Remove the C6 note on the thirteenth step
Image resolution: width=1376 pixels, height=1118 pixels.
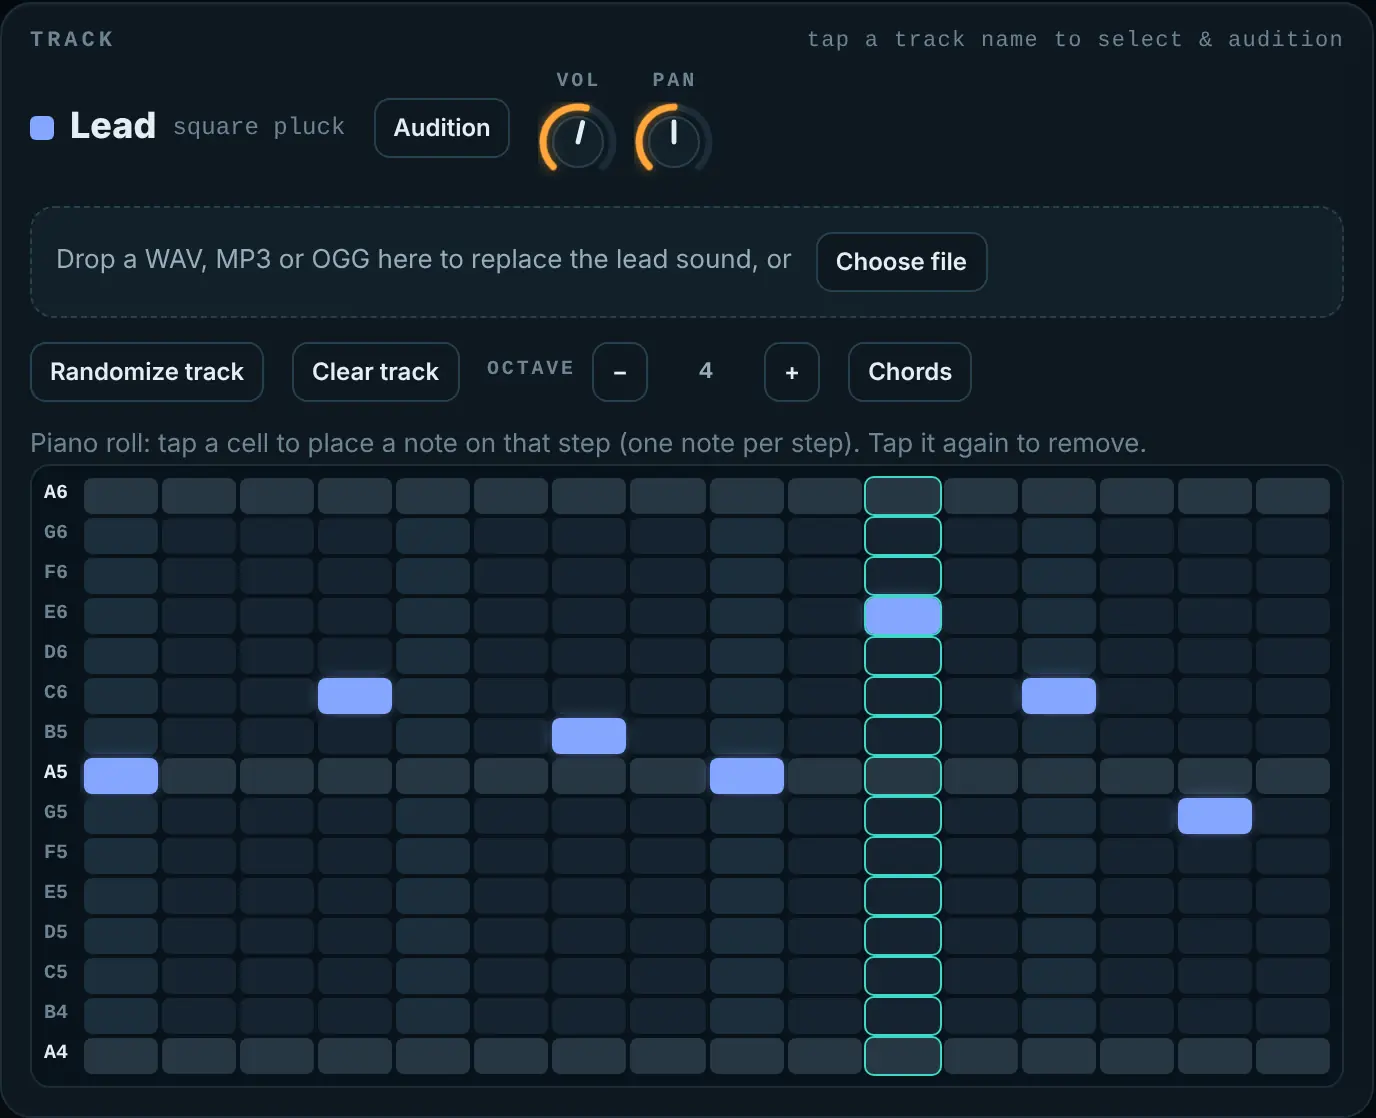(1059, 696)
